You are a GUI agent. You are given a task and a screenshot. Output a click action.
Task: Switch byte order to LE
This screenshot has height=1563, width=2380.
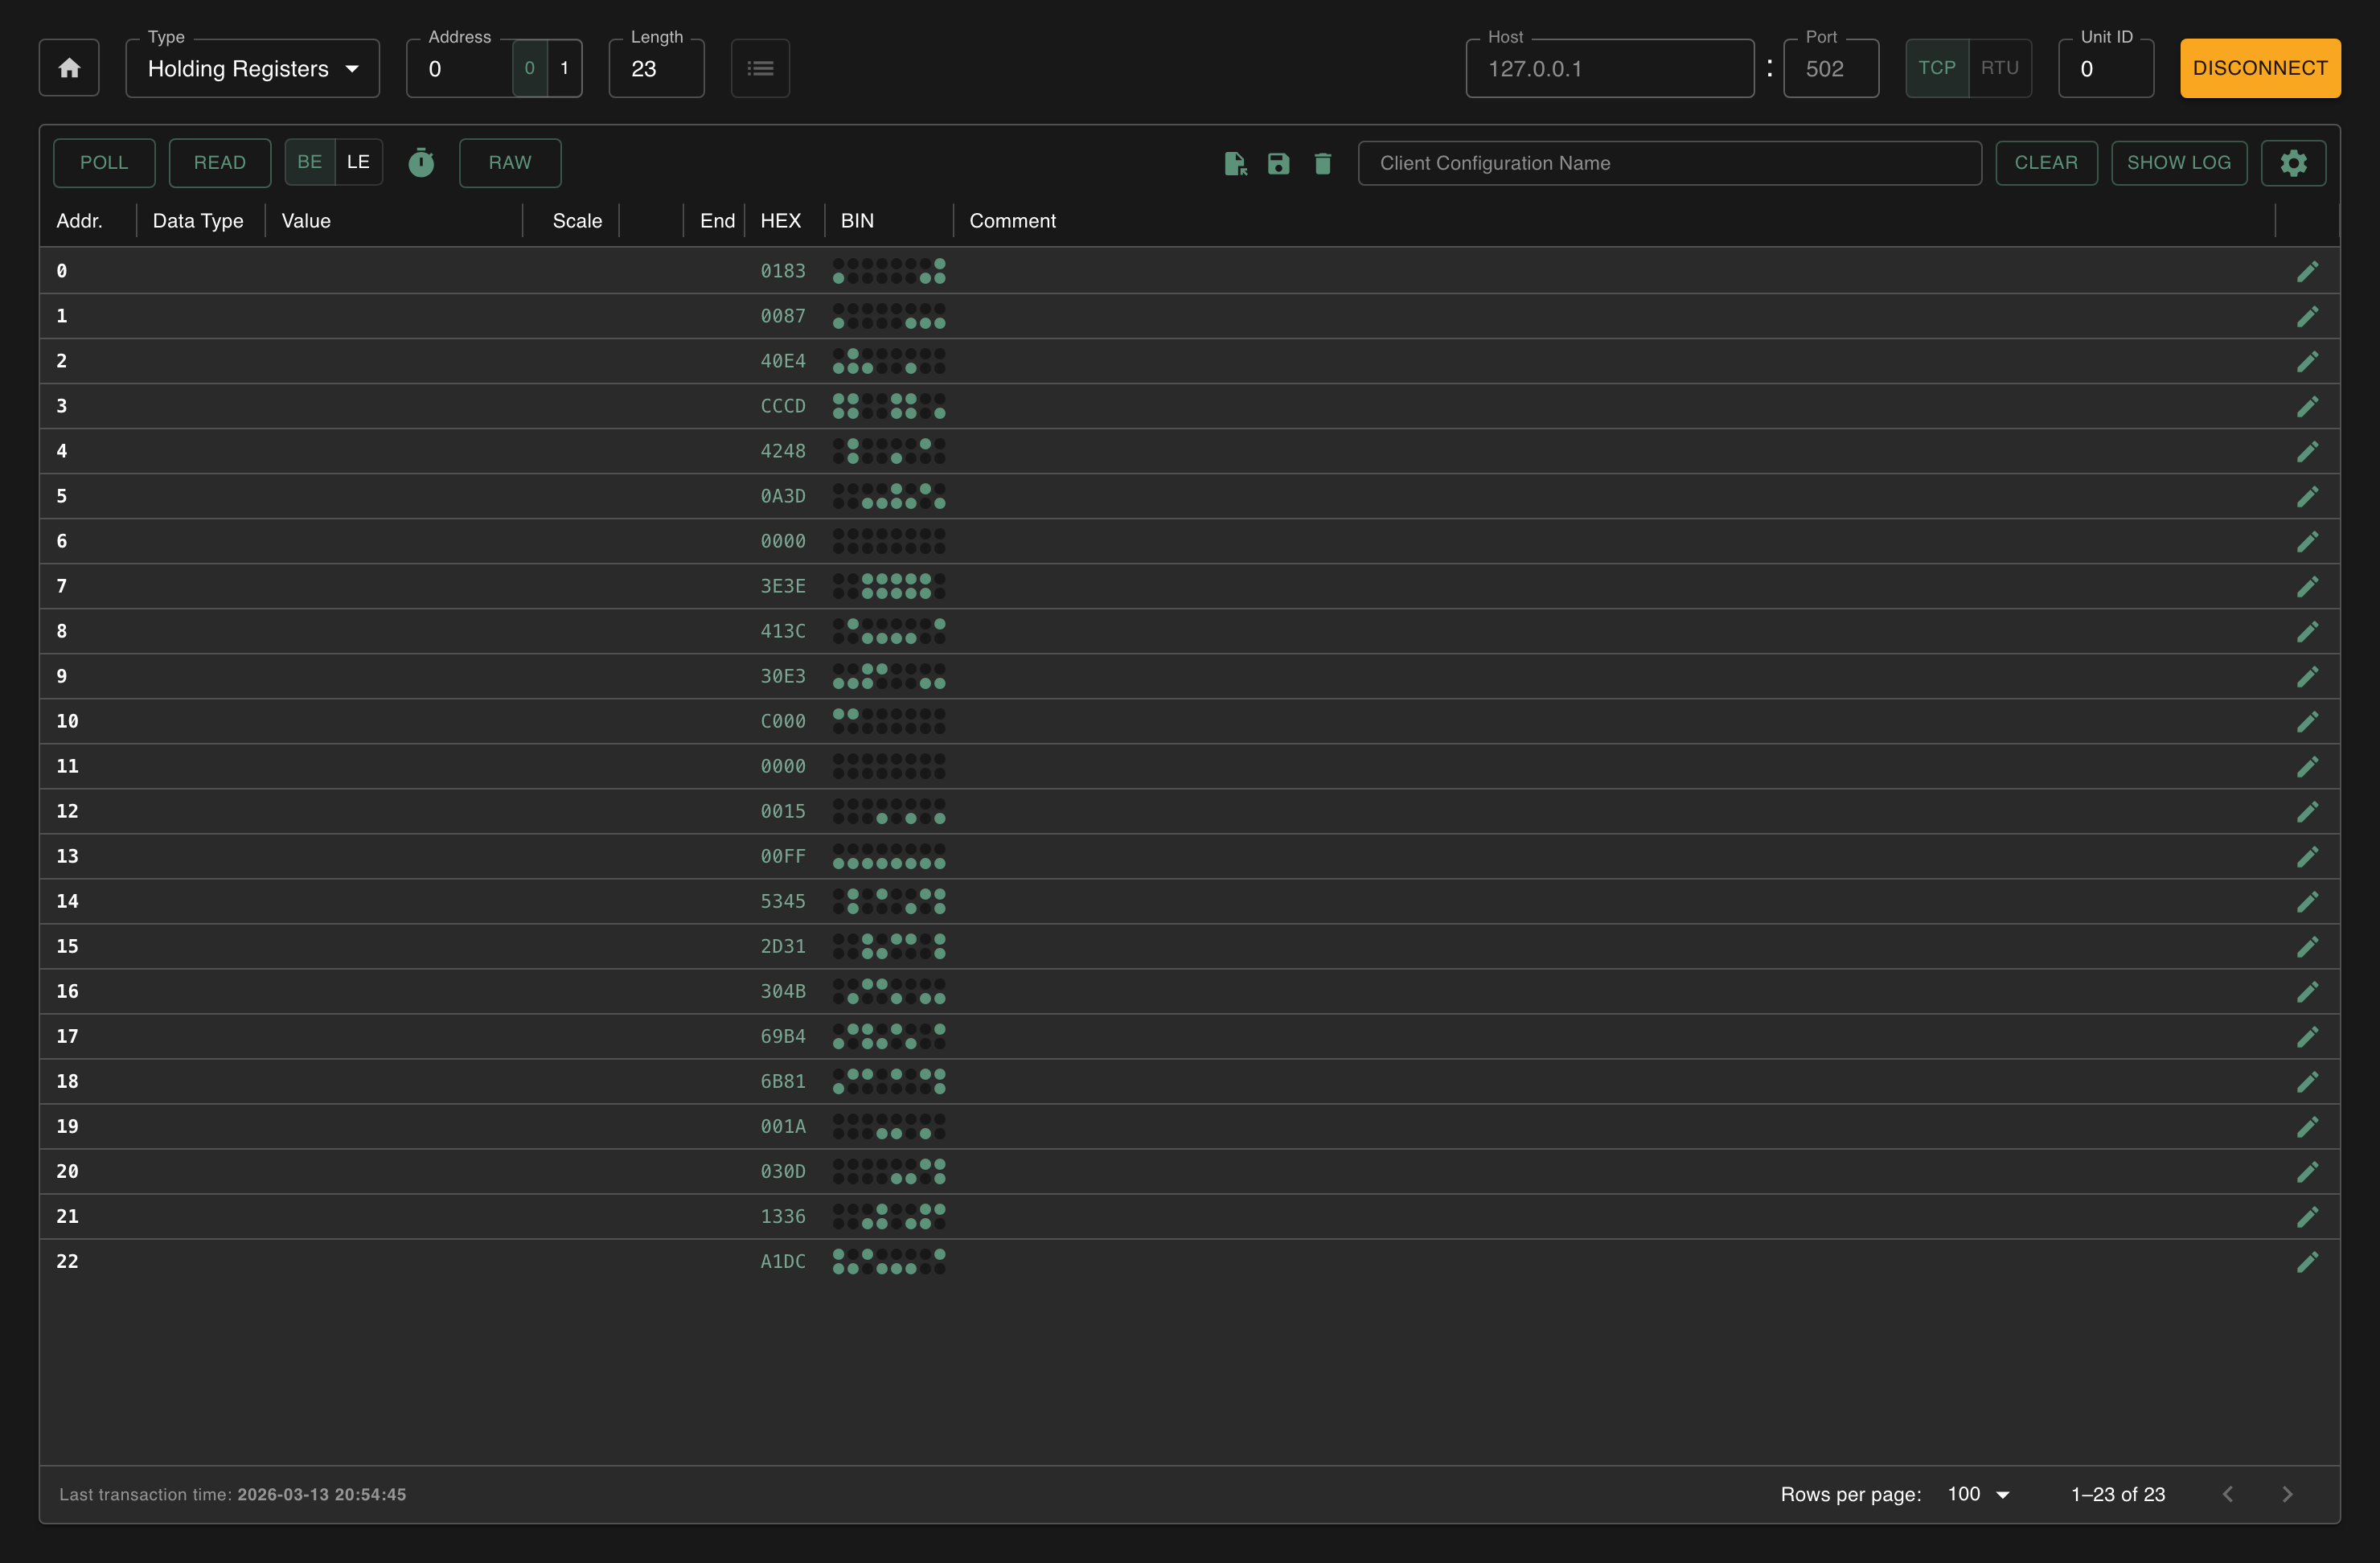point(358,162)
